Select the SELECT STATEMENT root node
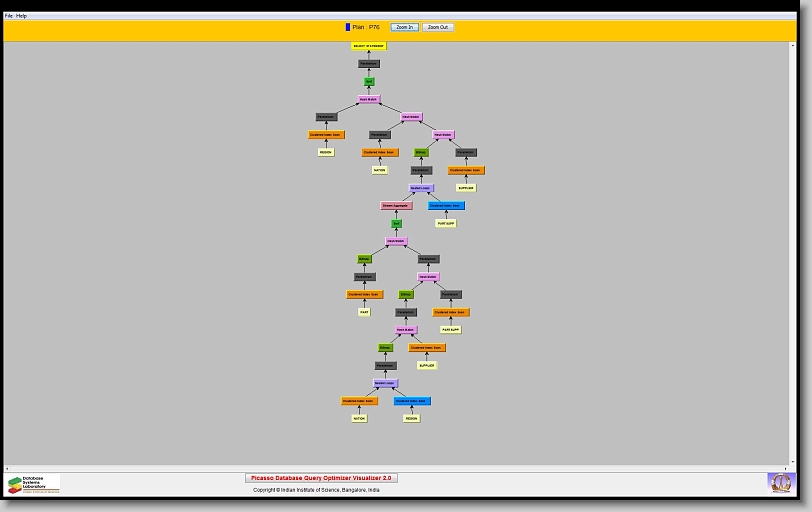The height and width of the screenshot is (512, 812). pos(368,46)
